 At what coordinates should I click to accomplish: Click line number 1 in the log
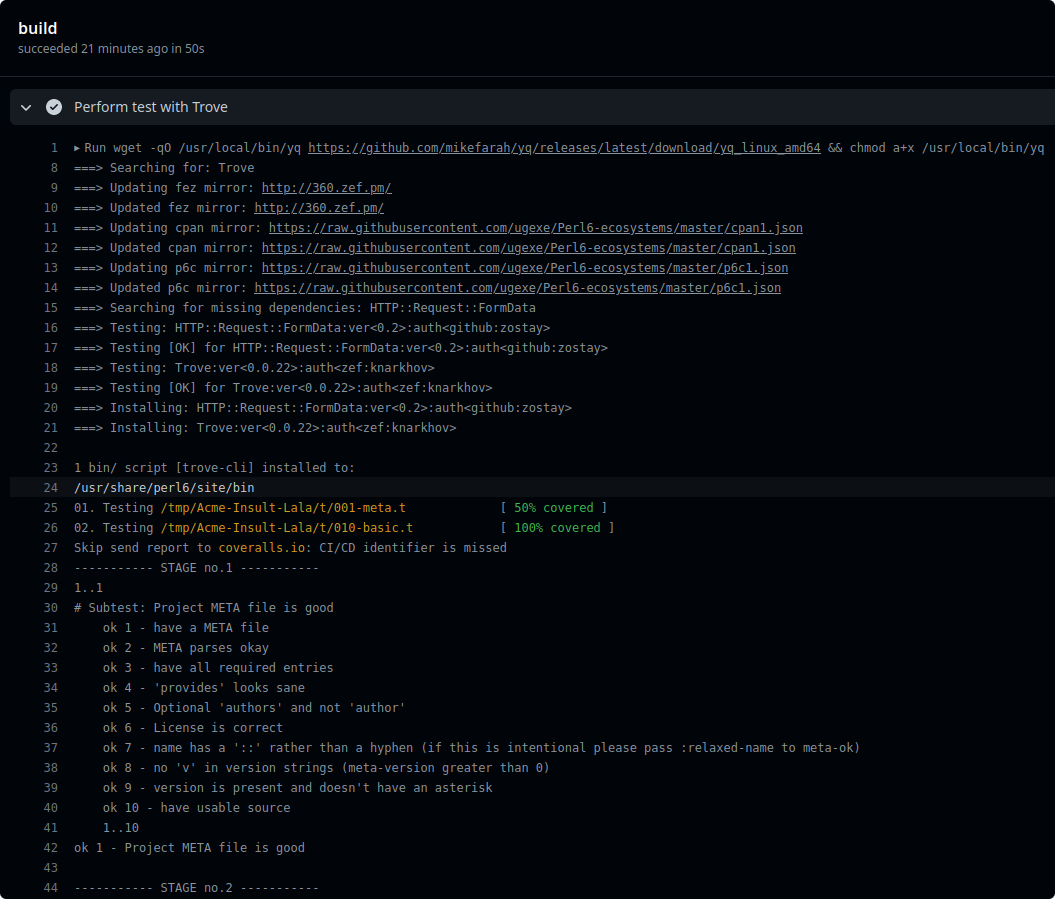[x=54, y=148]
